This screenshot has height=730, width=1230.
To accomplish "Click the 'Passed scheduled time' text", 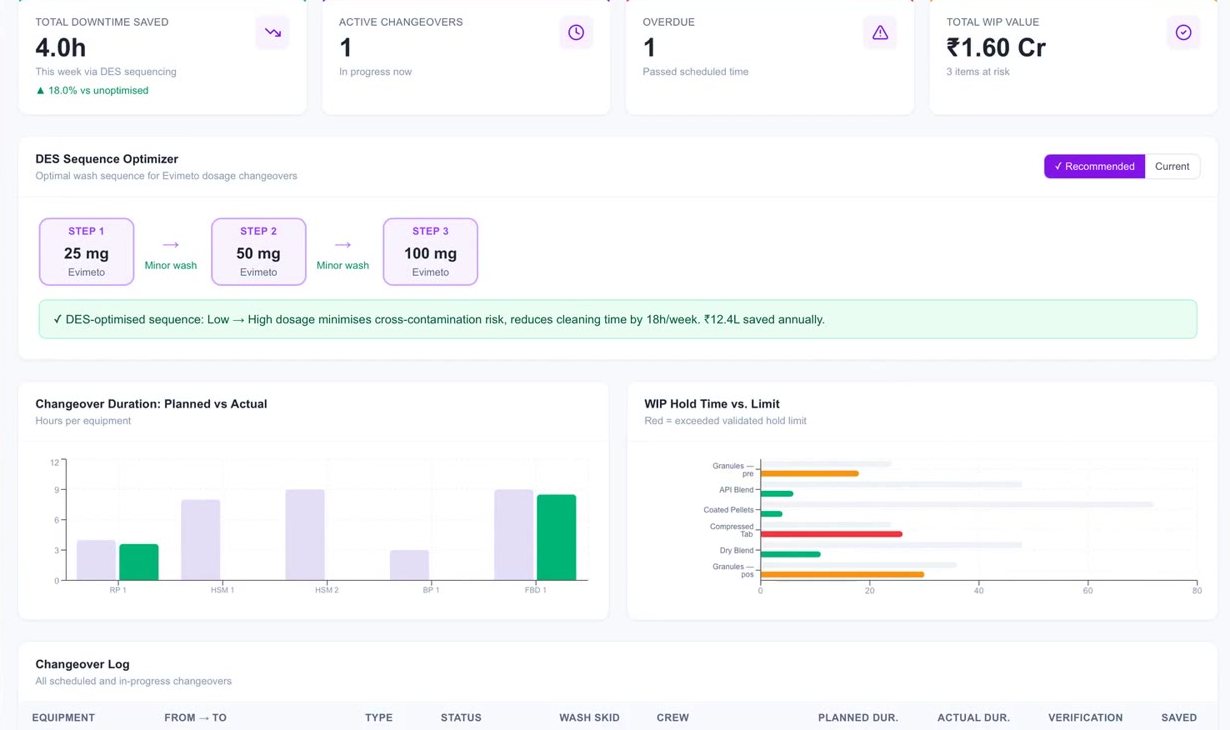I will pos(695,72).
